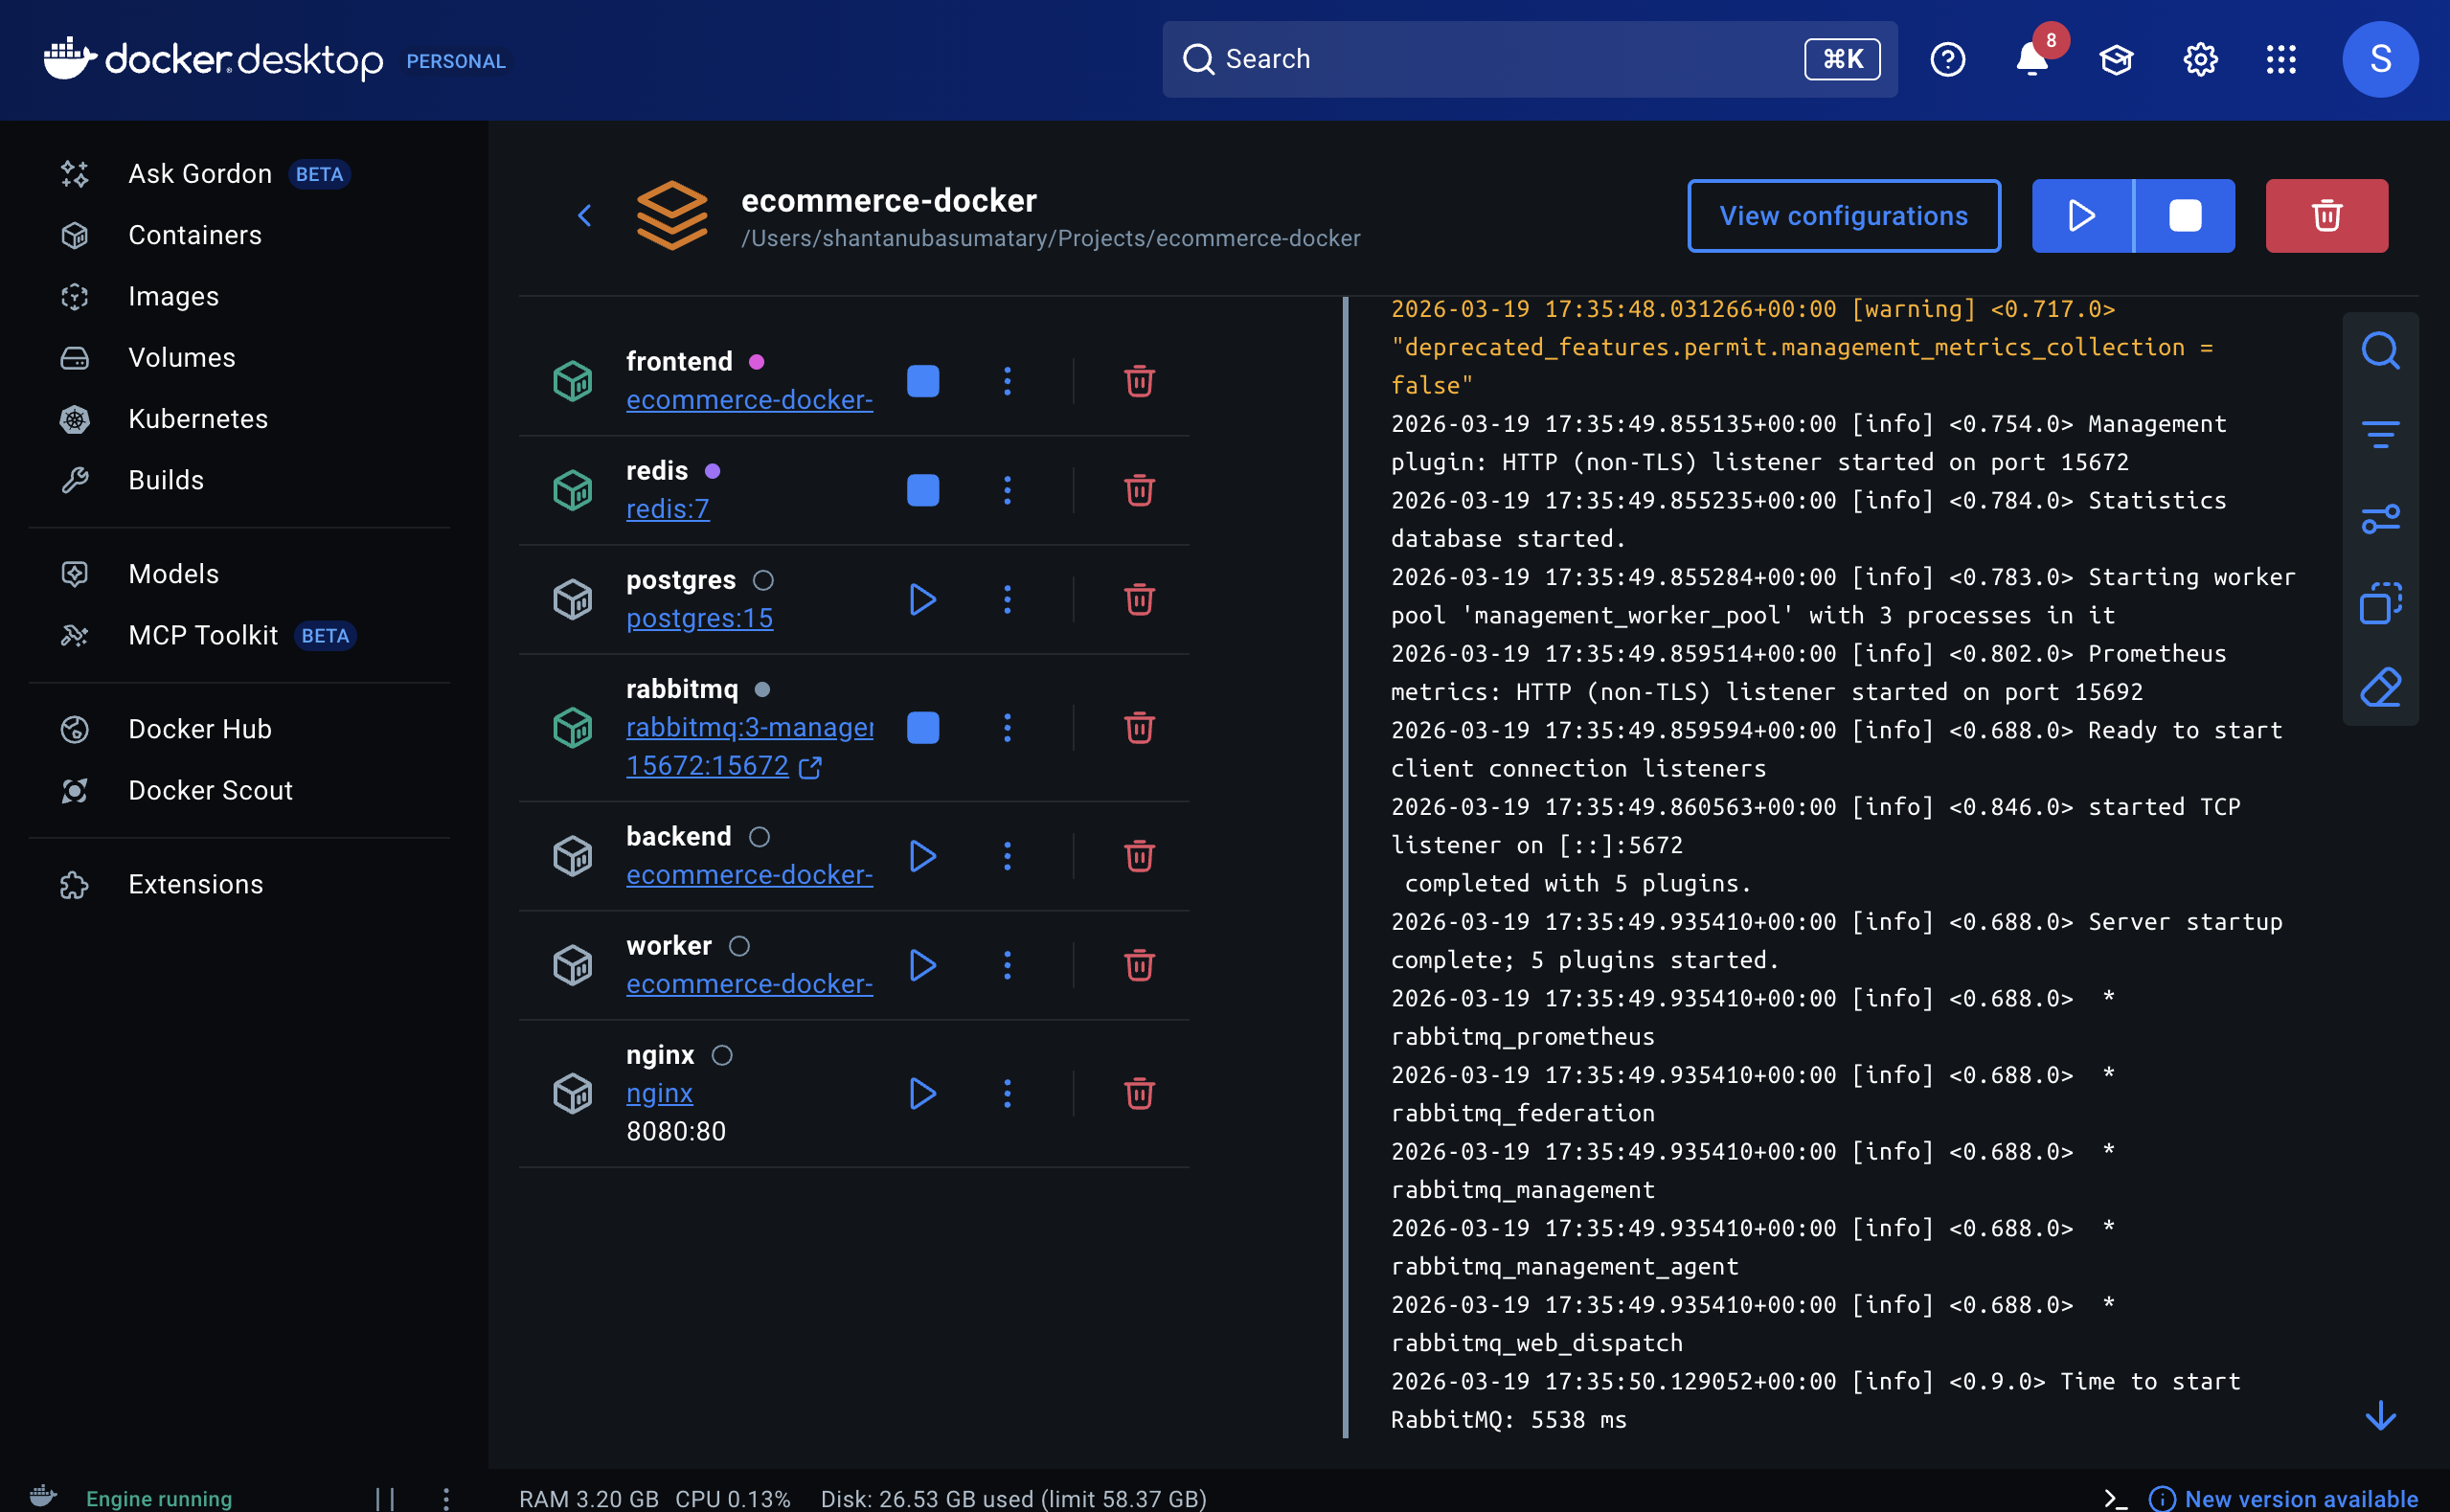Stop the rabbitmq container
The width and height of the screenshot is (2450, 1512).
(922, 728)
